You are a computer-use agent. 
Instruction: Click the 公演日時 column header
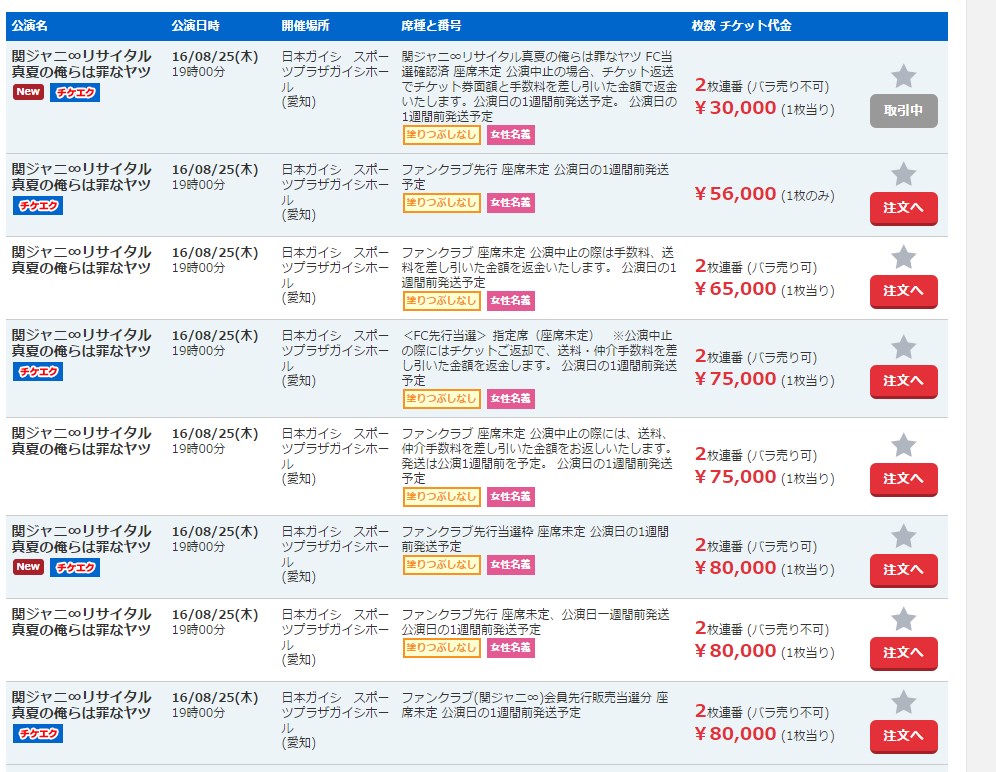coord(196,26)
